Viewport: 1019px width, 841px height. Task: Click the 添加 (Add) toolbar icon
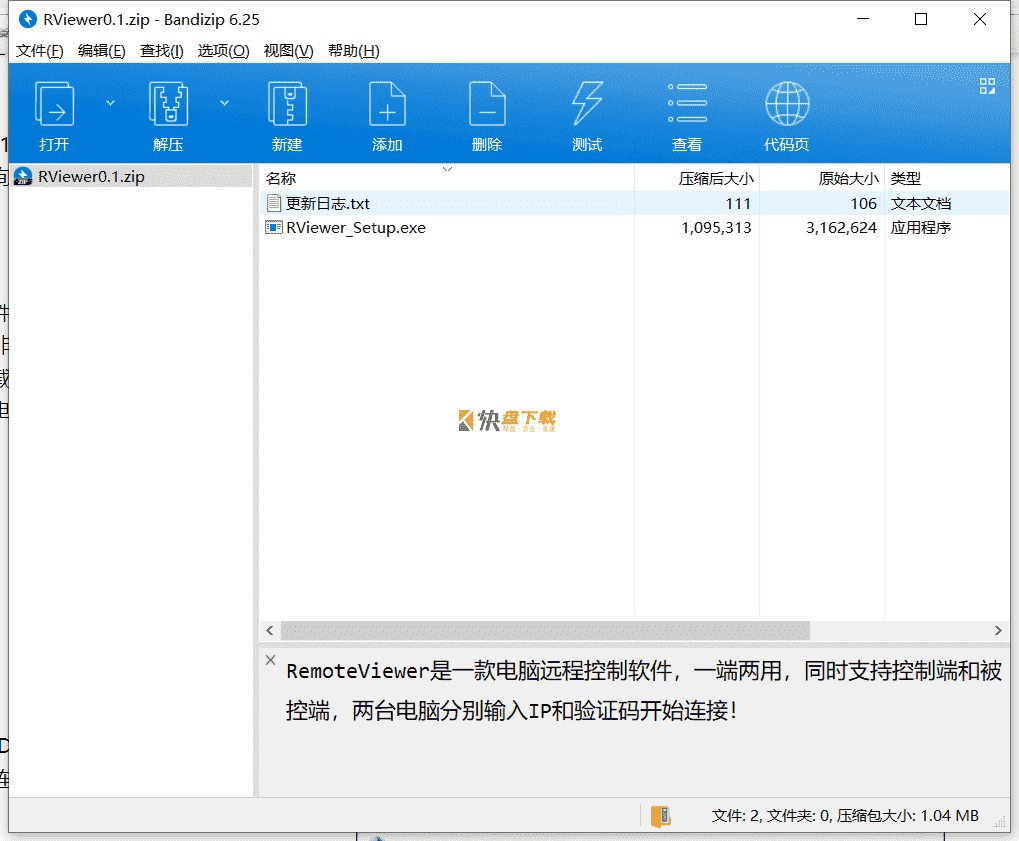click(387, 104)
